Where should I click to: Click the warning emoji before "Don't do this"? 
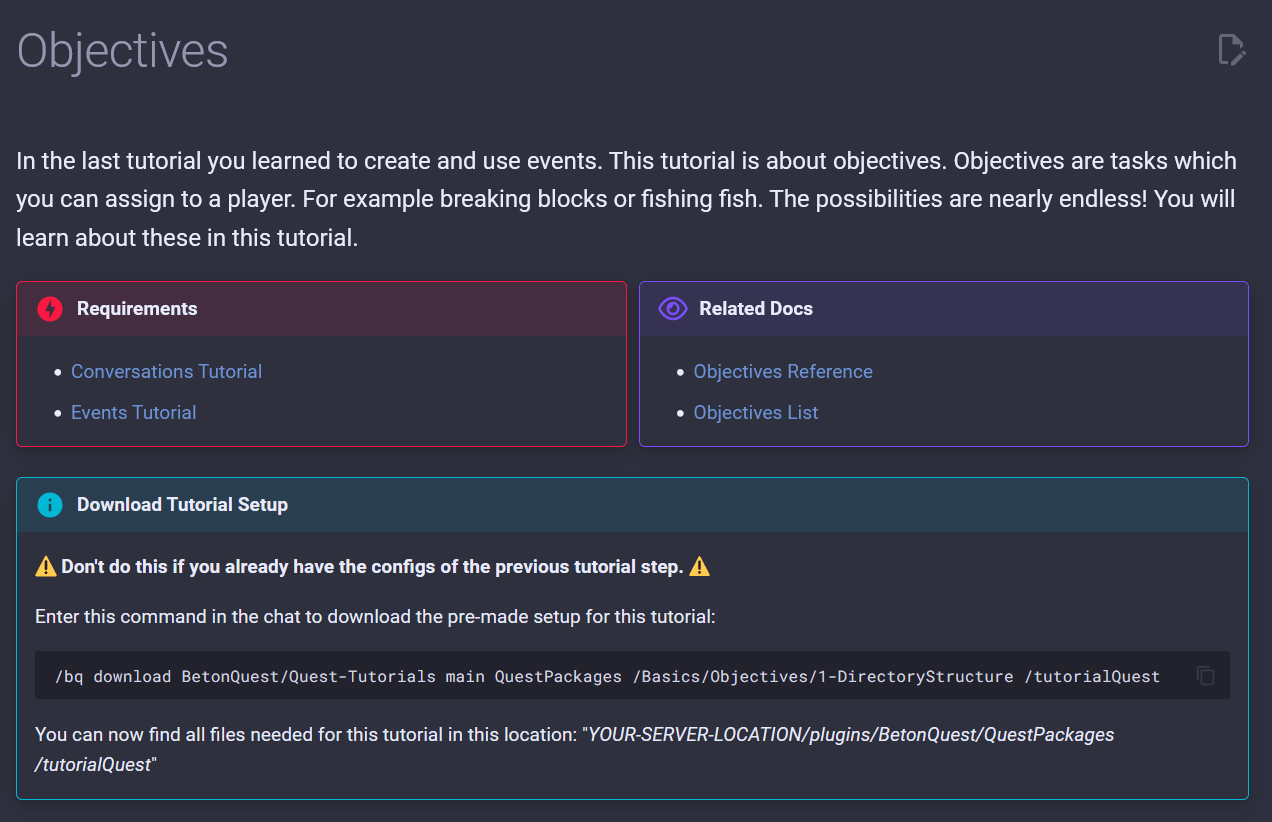pyautogui.click(x=46, y=567)
